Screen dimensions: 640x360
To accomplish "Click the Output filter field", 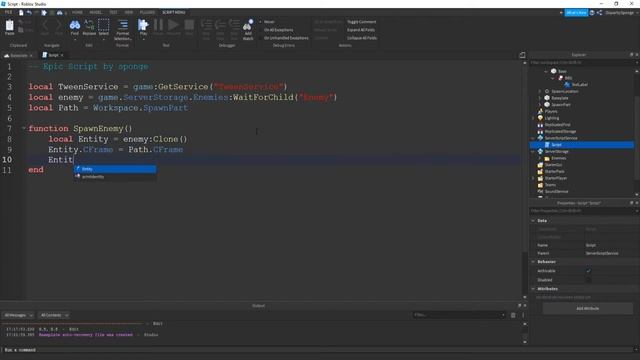I will tap(459, 315).
